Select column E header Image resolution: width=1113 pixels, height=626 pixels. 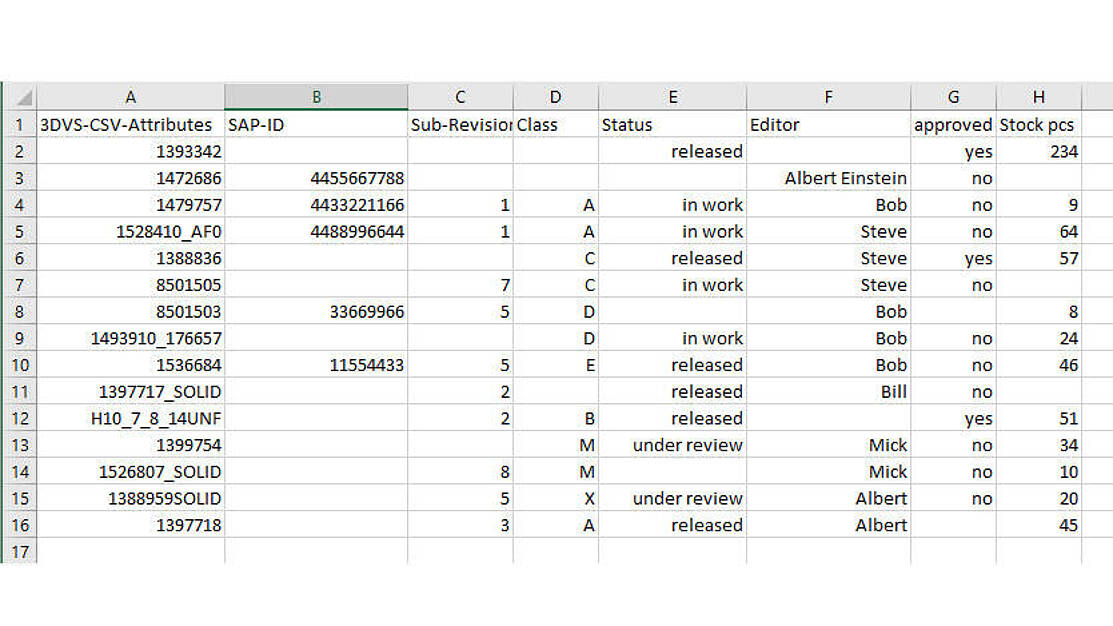pos(672,97)
